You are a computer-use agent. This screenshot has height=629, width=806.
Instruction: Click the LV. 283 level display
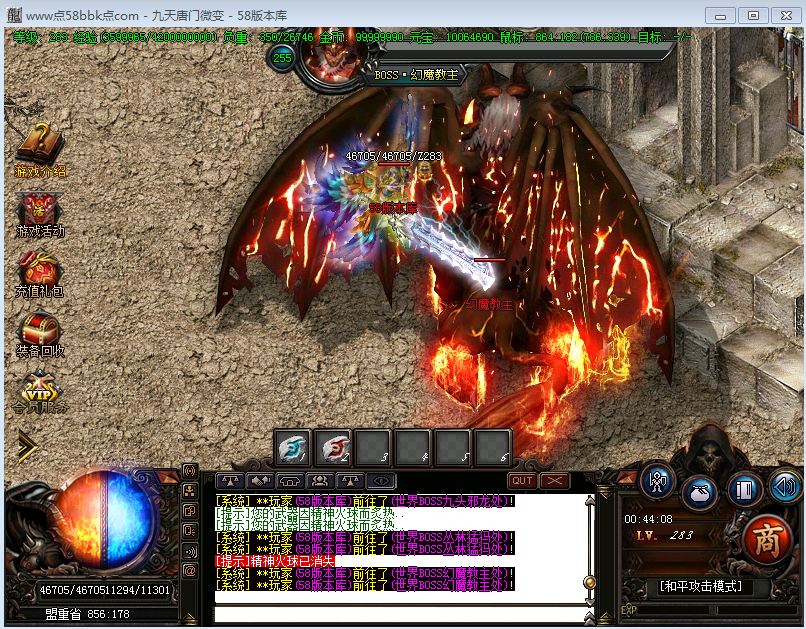tap(664, 535)
